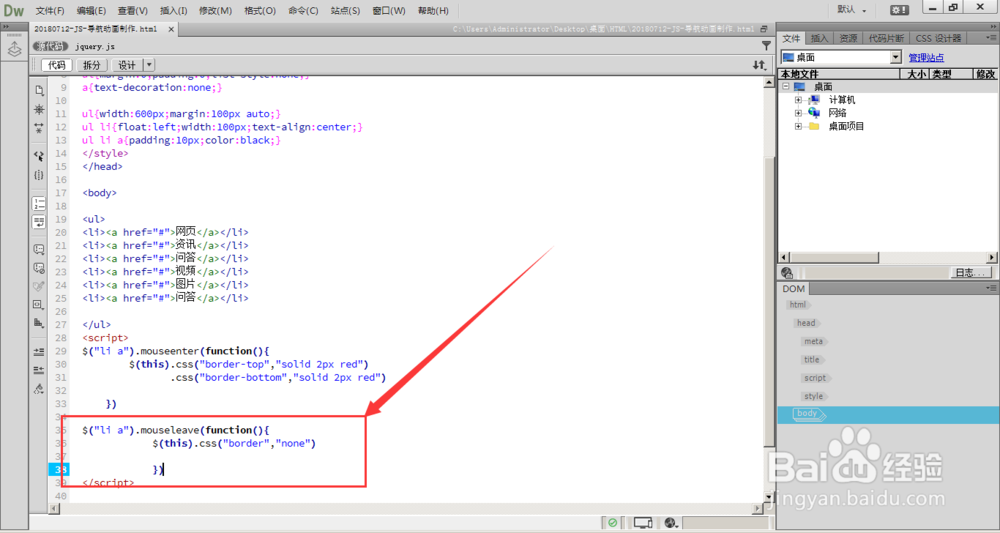1000x533 pixels.
Task: Click the File Management arrows icon
Action: (x=759, y=65)
